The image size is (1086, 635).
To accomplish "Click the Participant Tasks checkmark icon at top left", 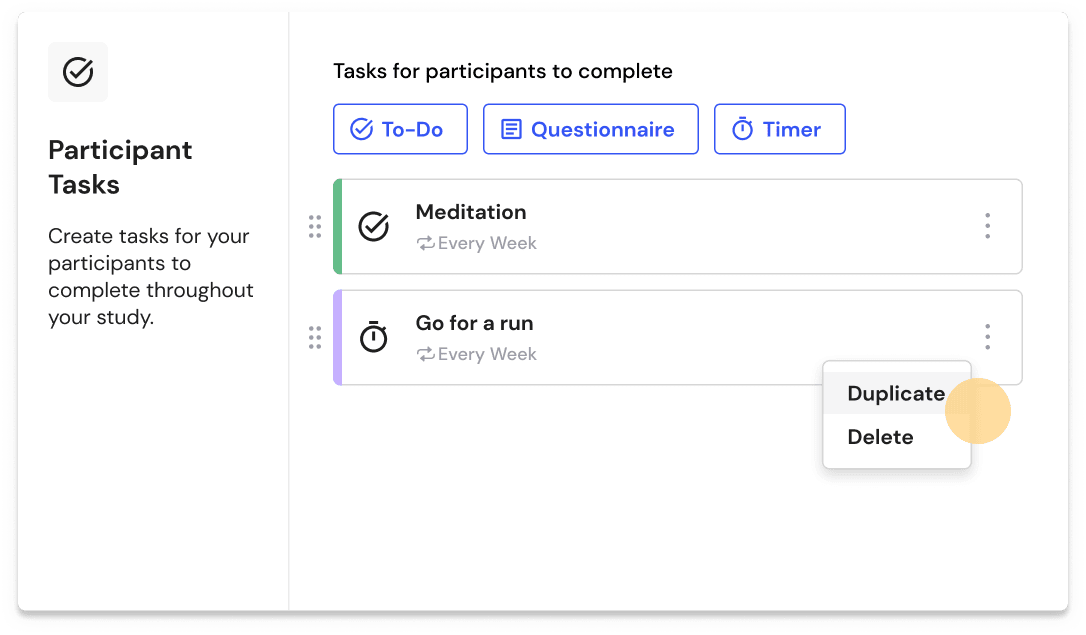I will [x=78, y=72].
